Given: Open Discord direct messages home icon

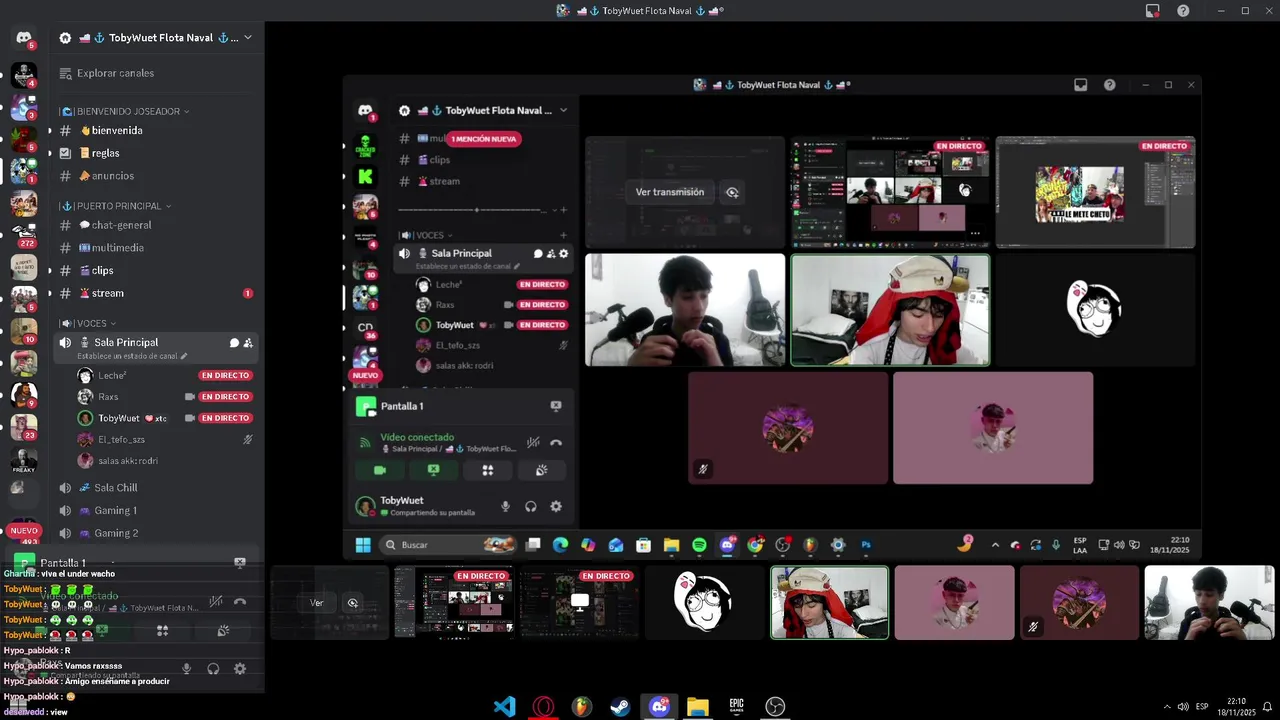Looking at the screenshot, I should [24, 37].
